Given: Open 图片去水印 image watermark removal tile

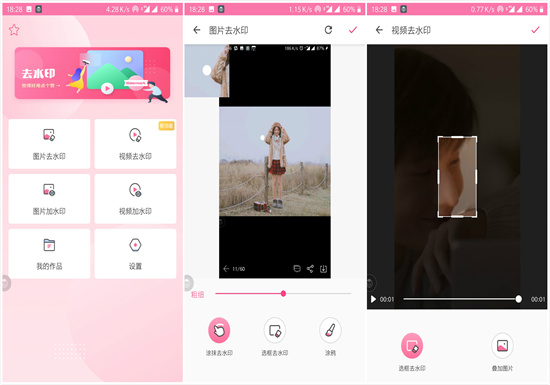Looking at the screenshot, I should point(49,144).
